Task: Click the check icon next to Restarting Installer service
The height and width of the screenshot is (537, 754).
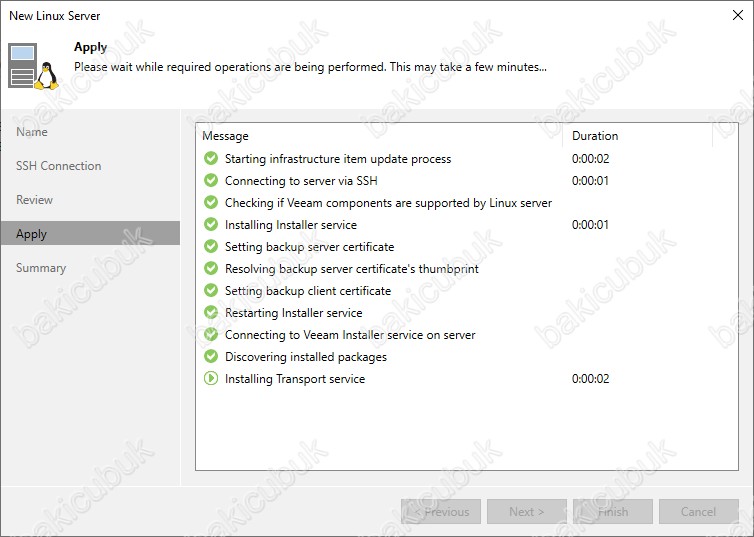Action: [211, 312]
